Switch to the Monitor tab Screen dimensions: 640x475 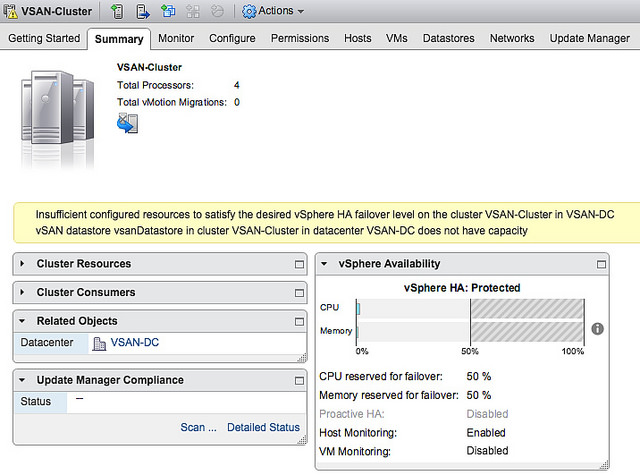176,38
